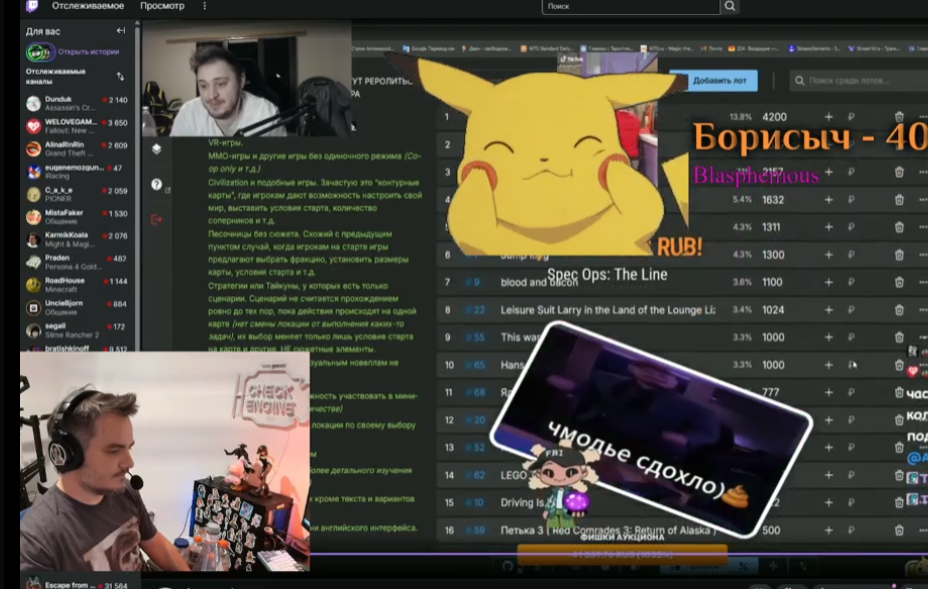The image size is (928, 589).
Task: Delete blood and bacon lot via trash
Action: click(x=899, y=282)
